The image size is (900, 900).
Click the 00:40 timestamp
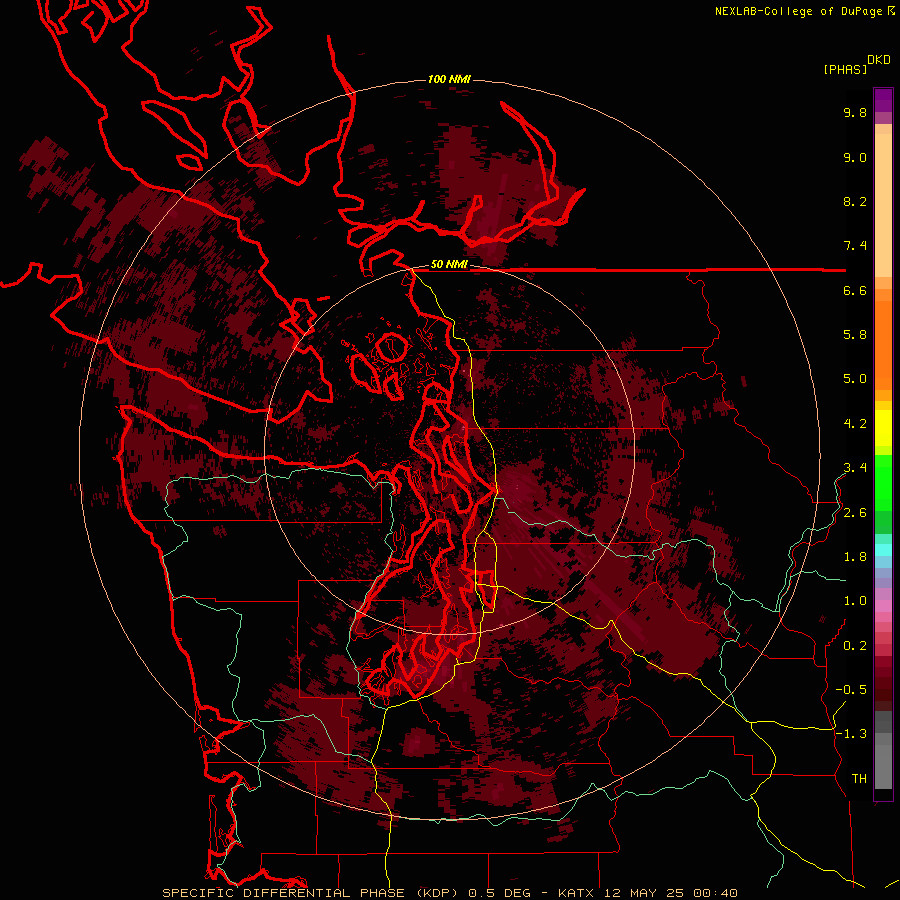pyautogui.click(x=715, y=893)
